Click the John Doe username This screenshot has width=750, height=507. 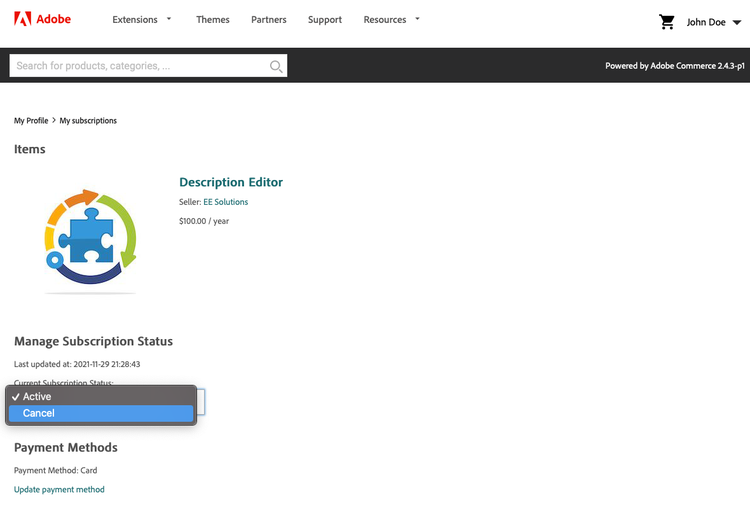coord(706,22)
